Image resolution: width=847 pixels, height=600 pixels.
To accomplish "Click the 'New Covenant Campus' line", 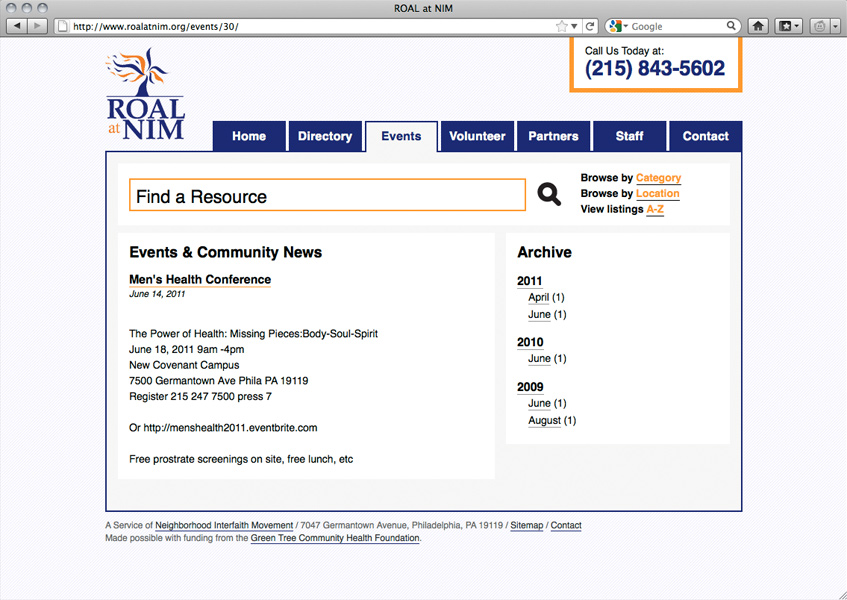I will (x=184, y=365).
